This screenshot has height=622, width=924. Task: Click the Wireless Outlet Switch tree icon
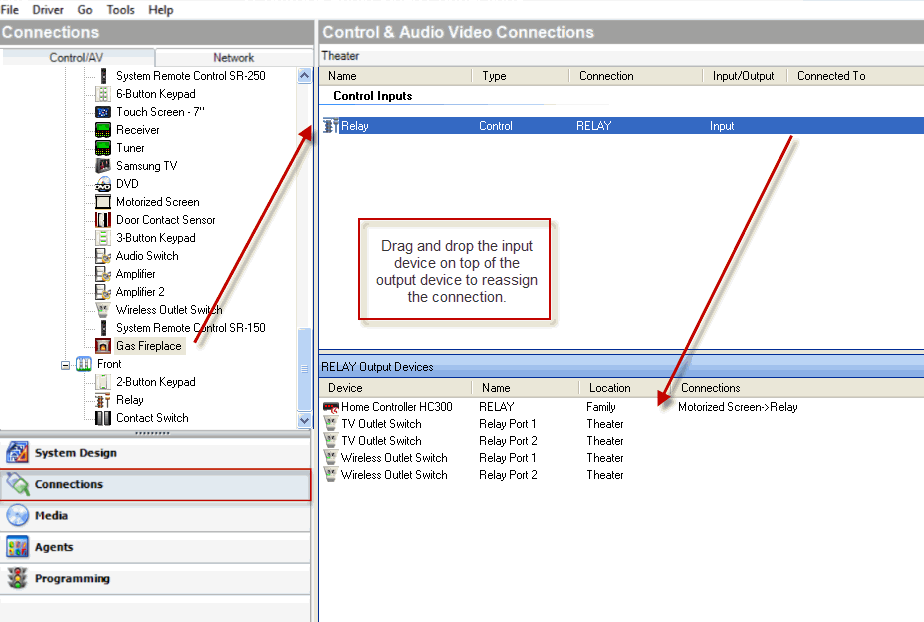tap(103, 310)
